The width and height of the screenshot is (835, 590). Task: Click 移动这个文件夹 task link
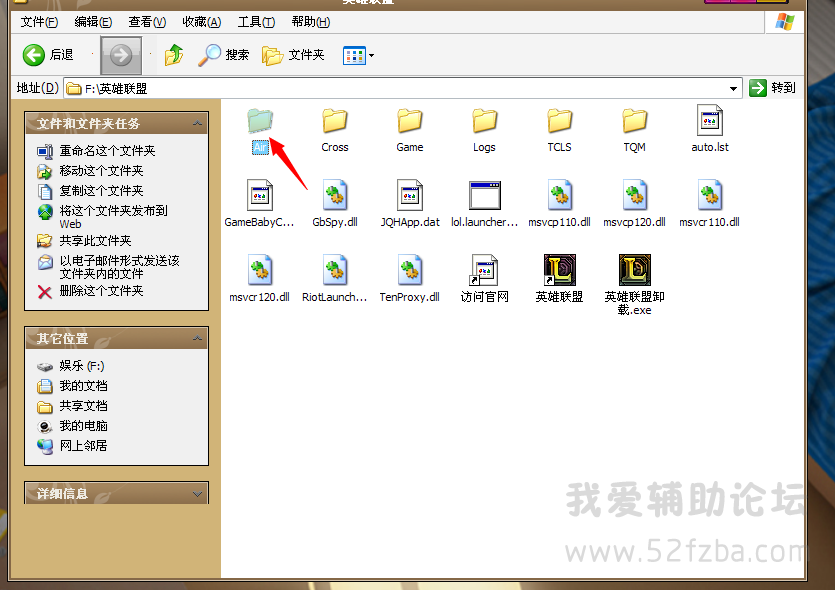click(101, 171)
